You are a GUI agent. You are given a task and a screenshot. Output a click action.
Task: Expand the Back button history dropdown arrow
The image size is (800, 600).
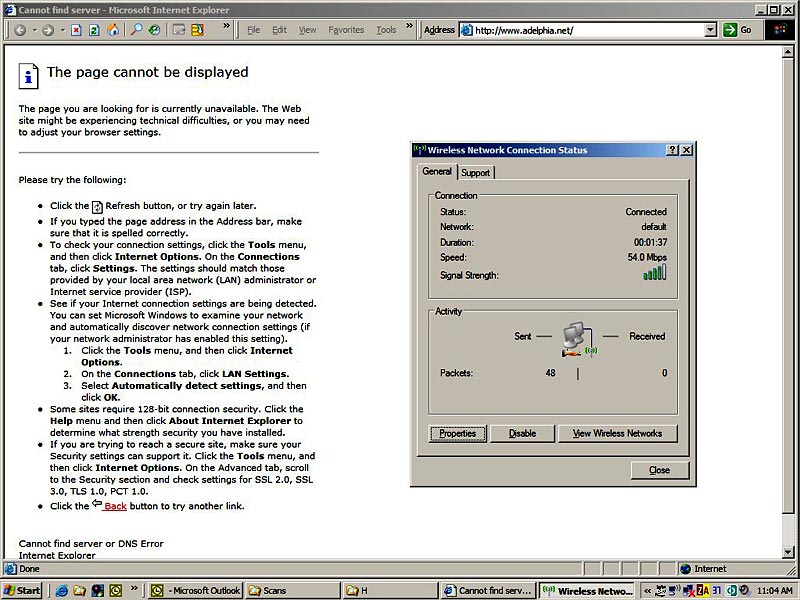[x=33, y=30]
